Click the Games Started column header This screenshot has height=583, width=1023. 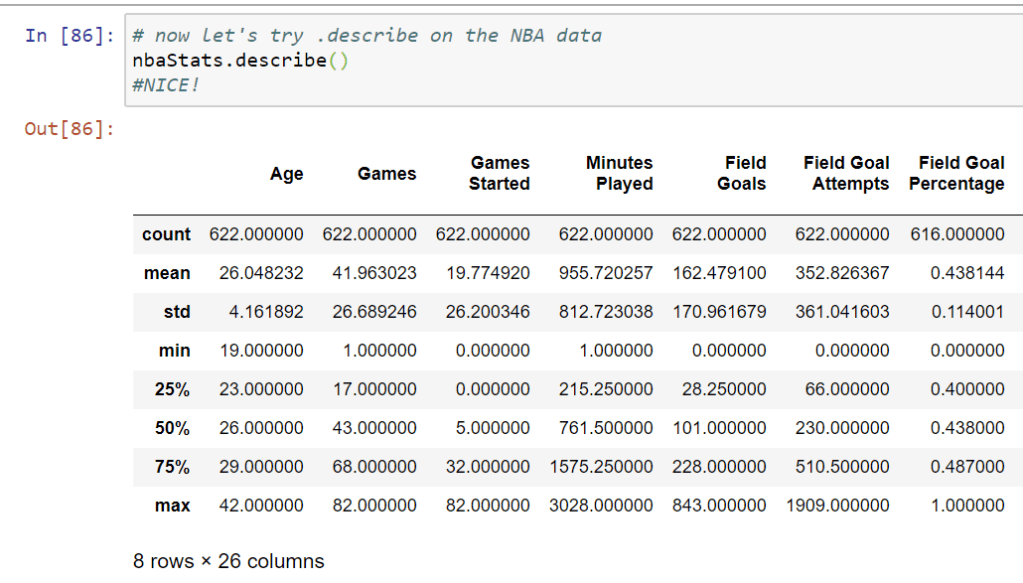point(499,173)
